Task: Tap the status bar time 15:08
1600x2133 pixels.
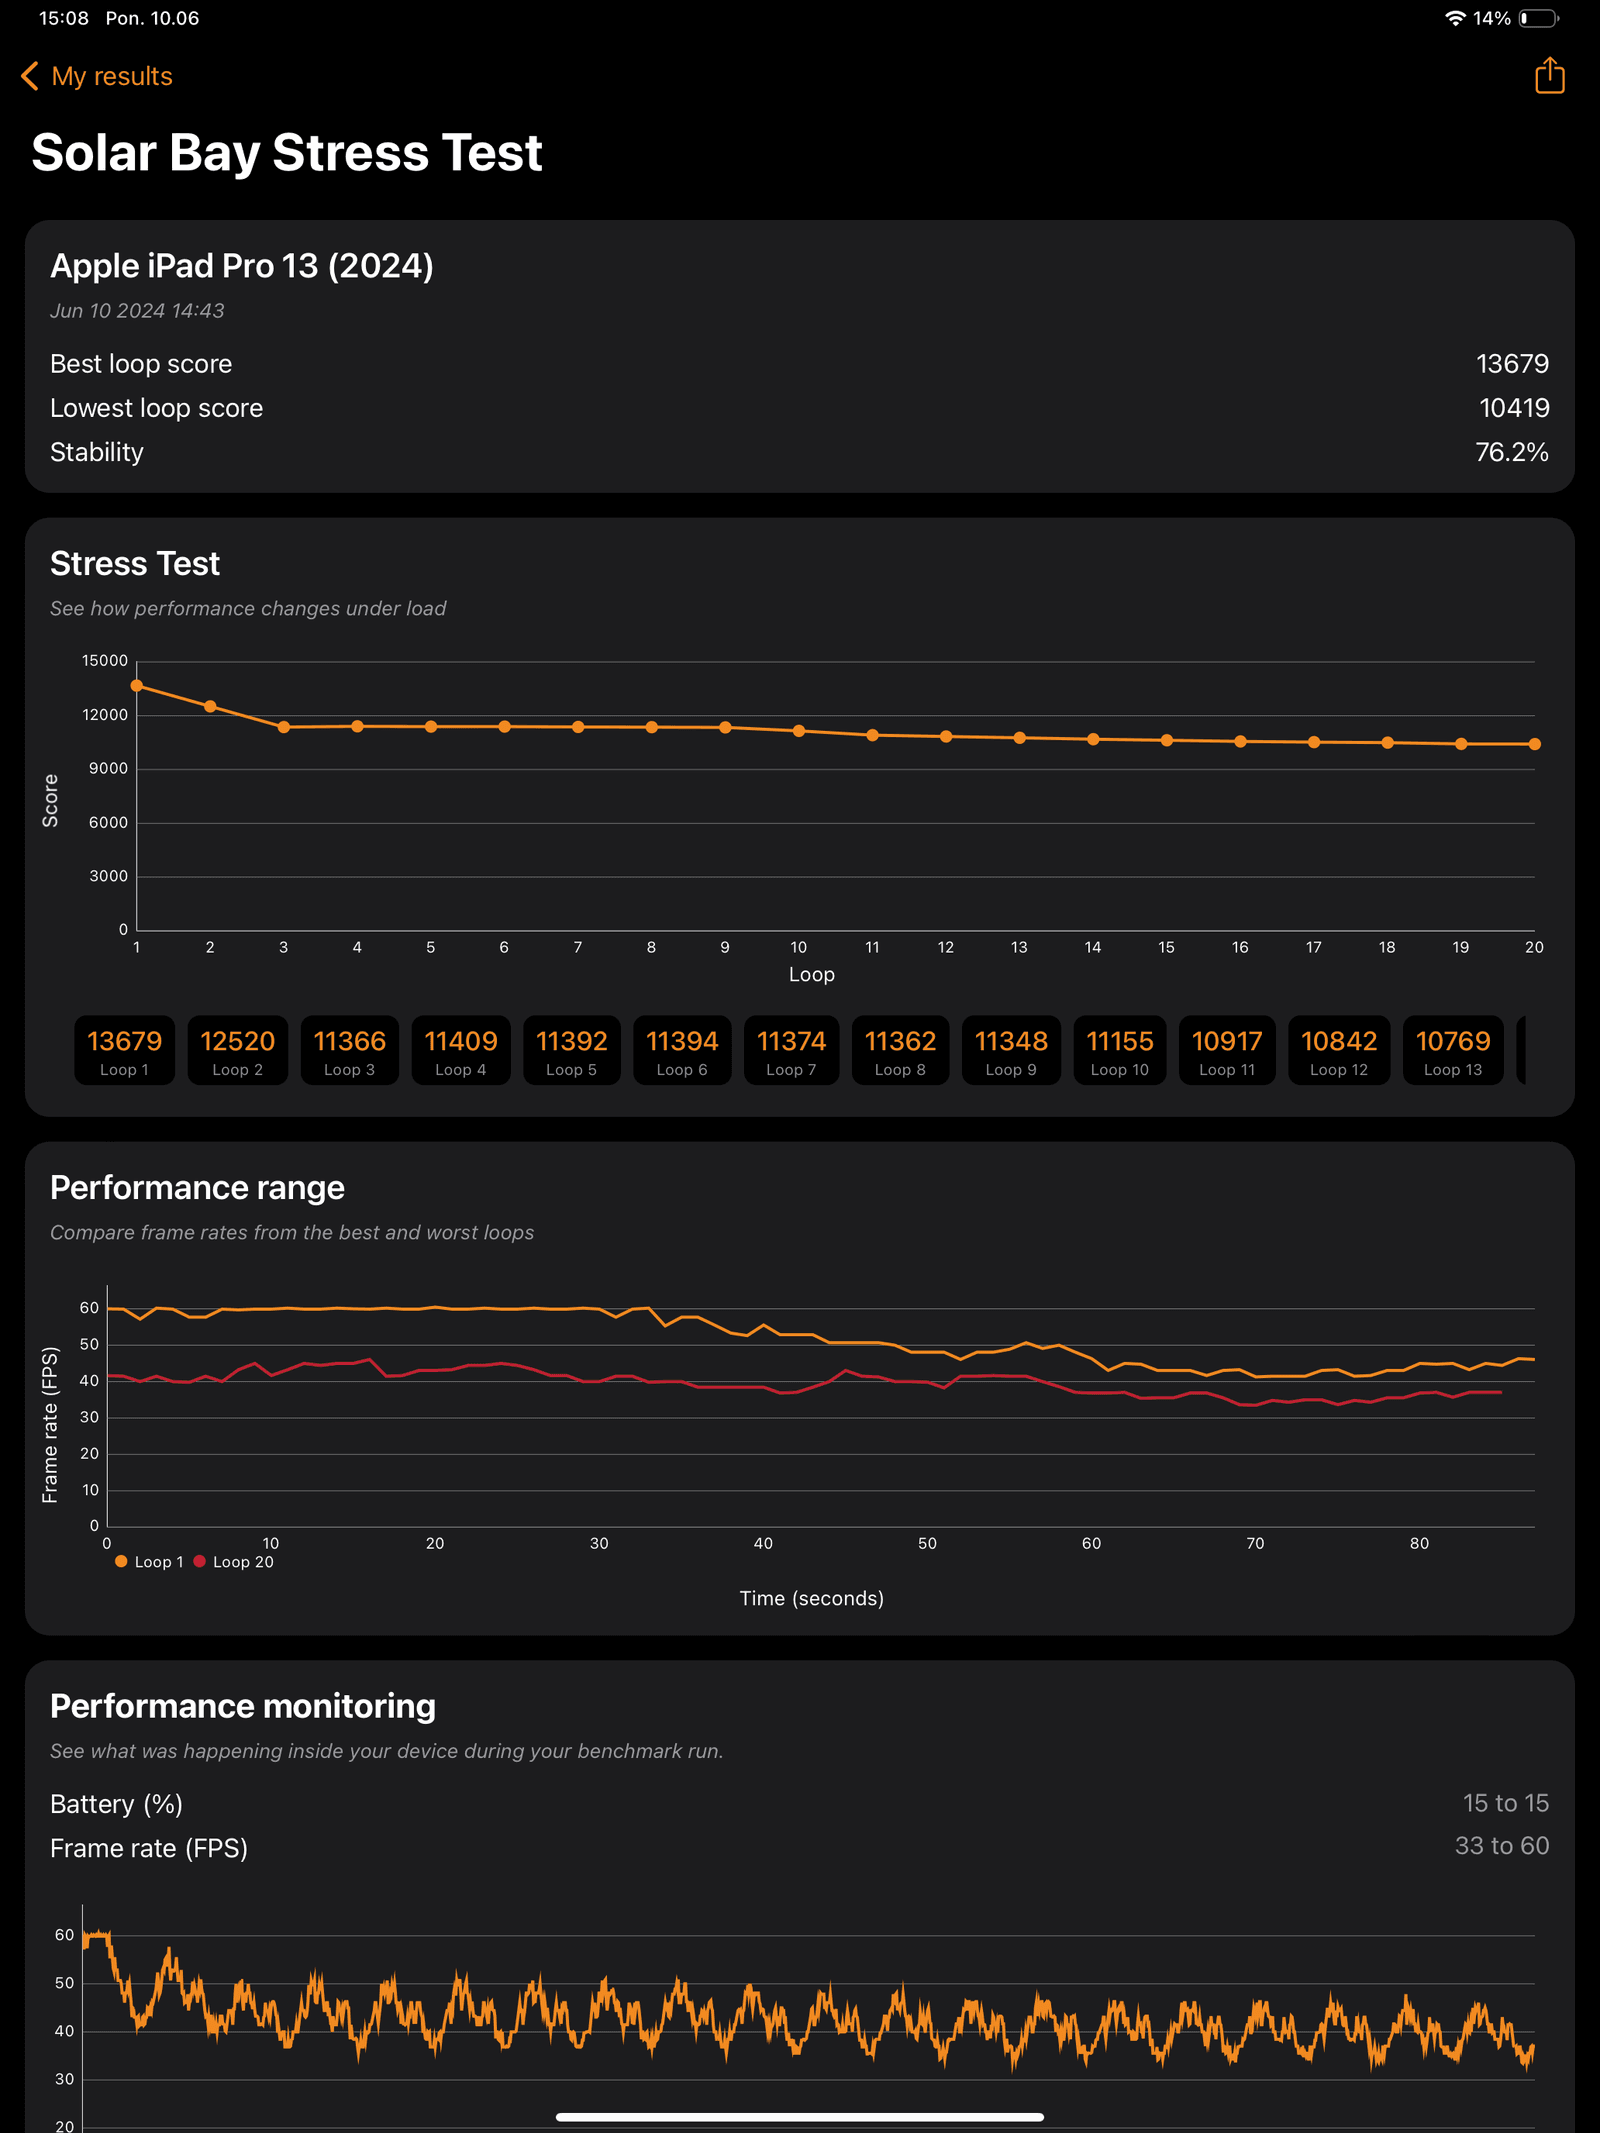Action: click(64, 18)
